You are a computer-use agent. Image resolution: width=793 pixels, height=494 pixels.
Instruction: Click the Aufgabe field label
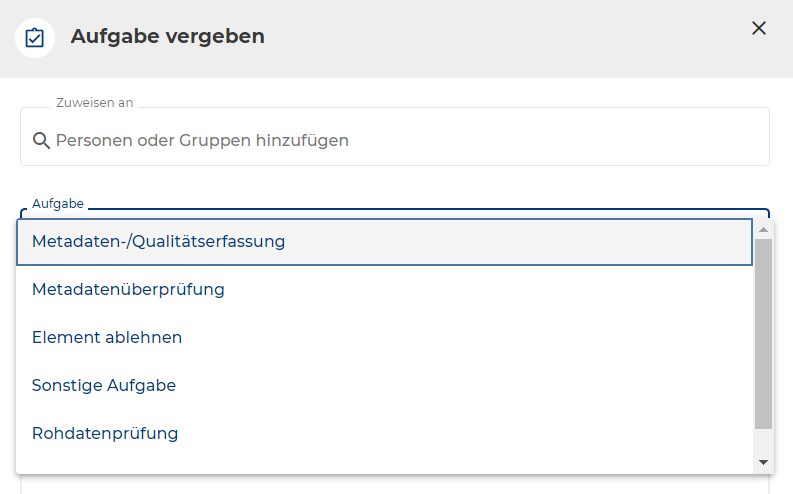pyautogui.click(x=58, y=204)
